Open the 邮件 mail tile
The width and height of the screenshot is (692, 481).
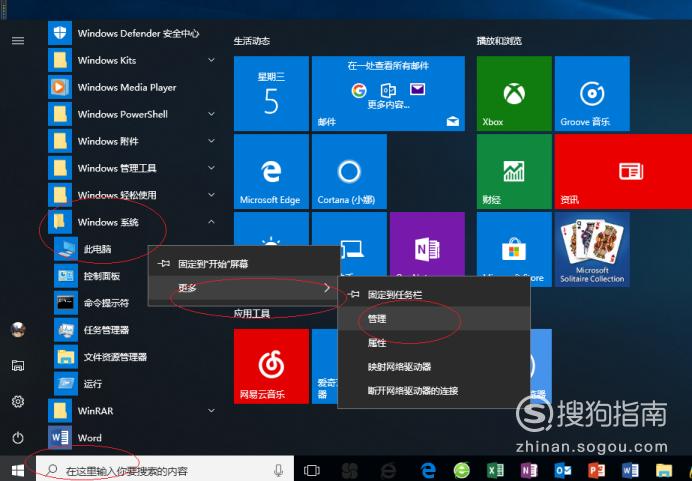(388, 94)
